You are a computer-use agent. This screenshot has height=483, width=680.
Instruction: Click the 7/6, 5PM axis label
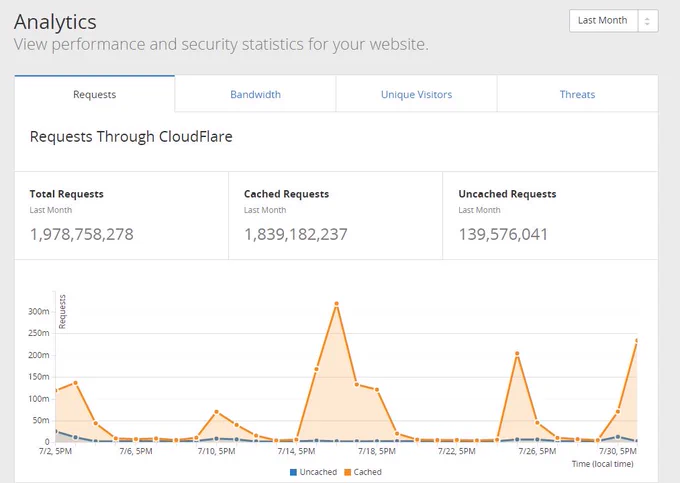[x=136, y=451]
